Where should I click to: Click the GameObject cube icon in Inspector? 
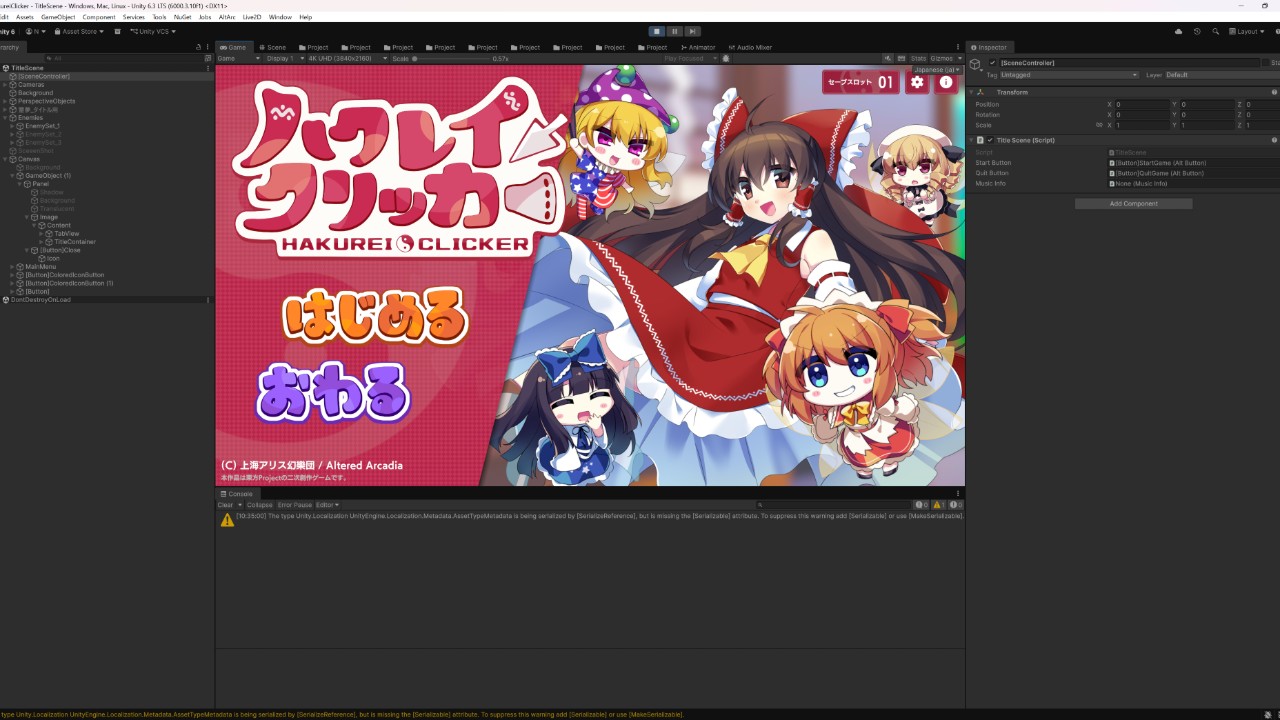pyautogui.click(x=975, y=65)
